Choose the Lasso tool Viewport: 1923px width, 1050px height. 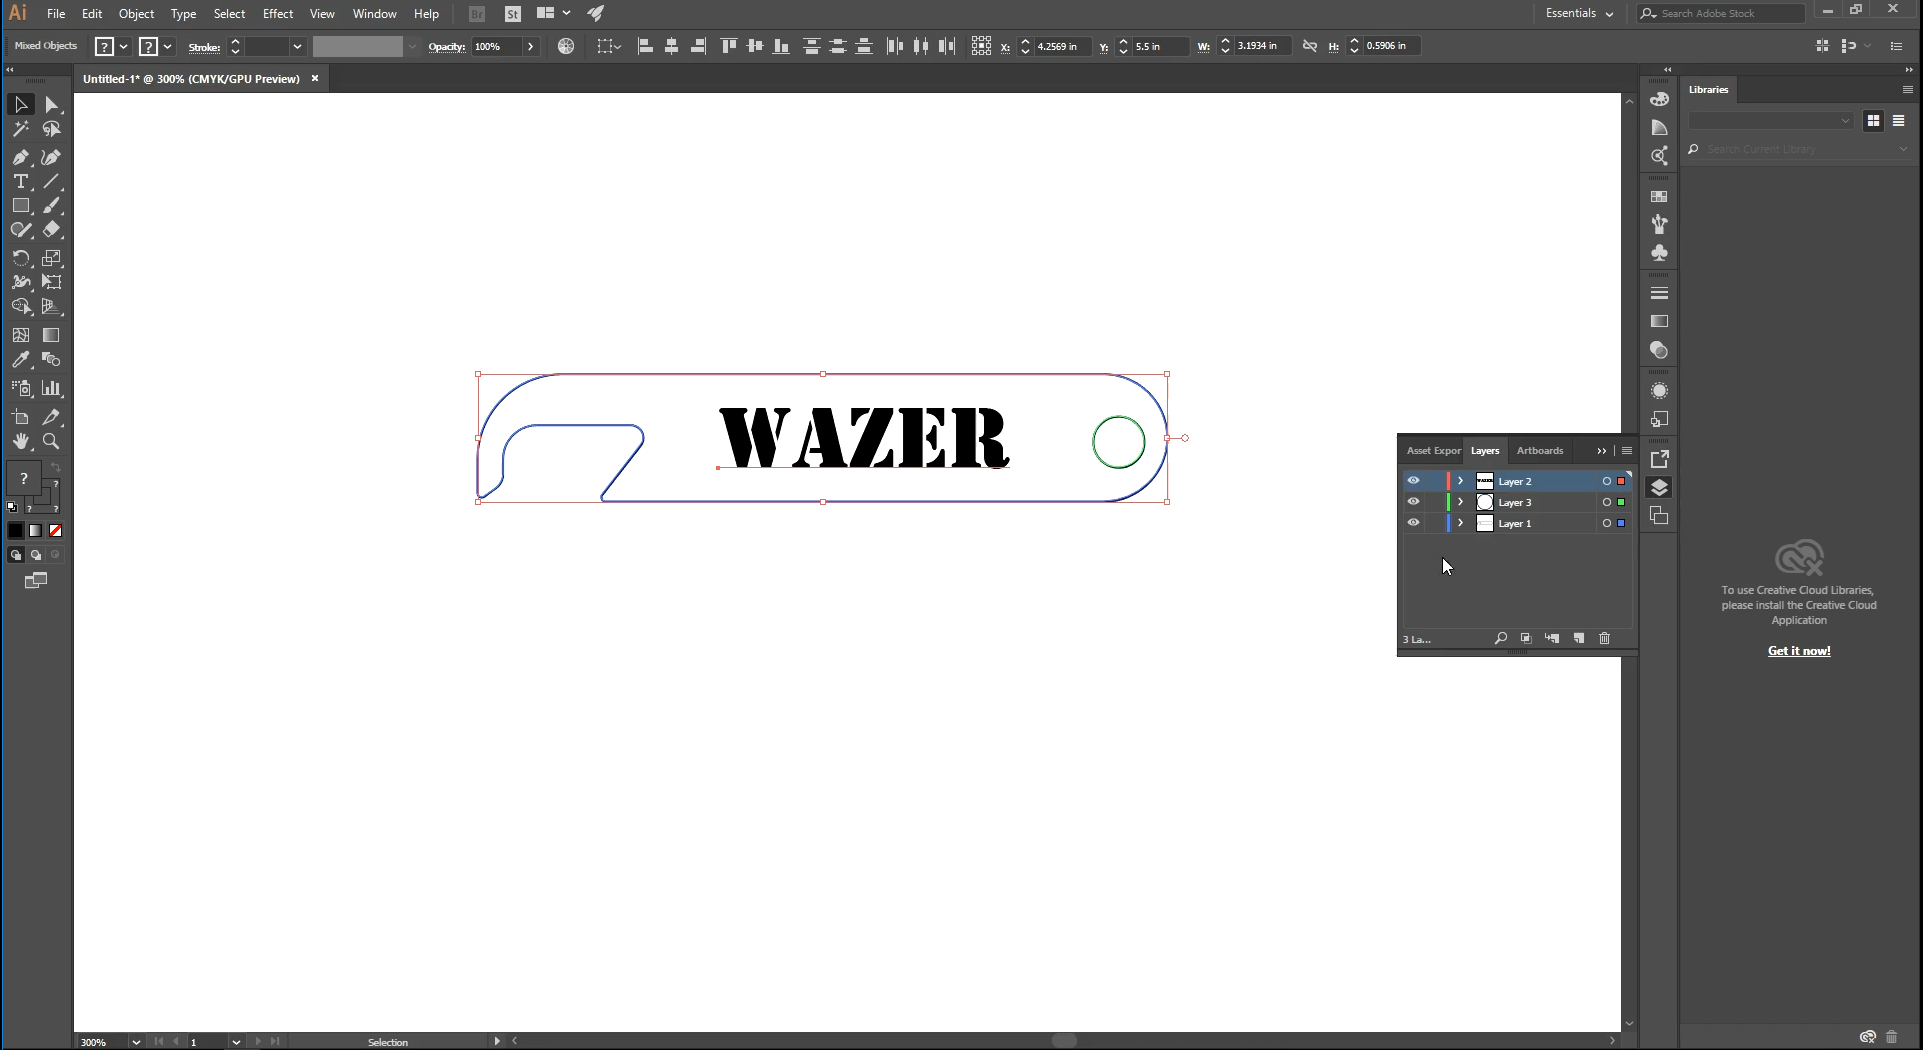point(52,129)
